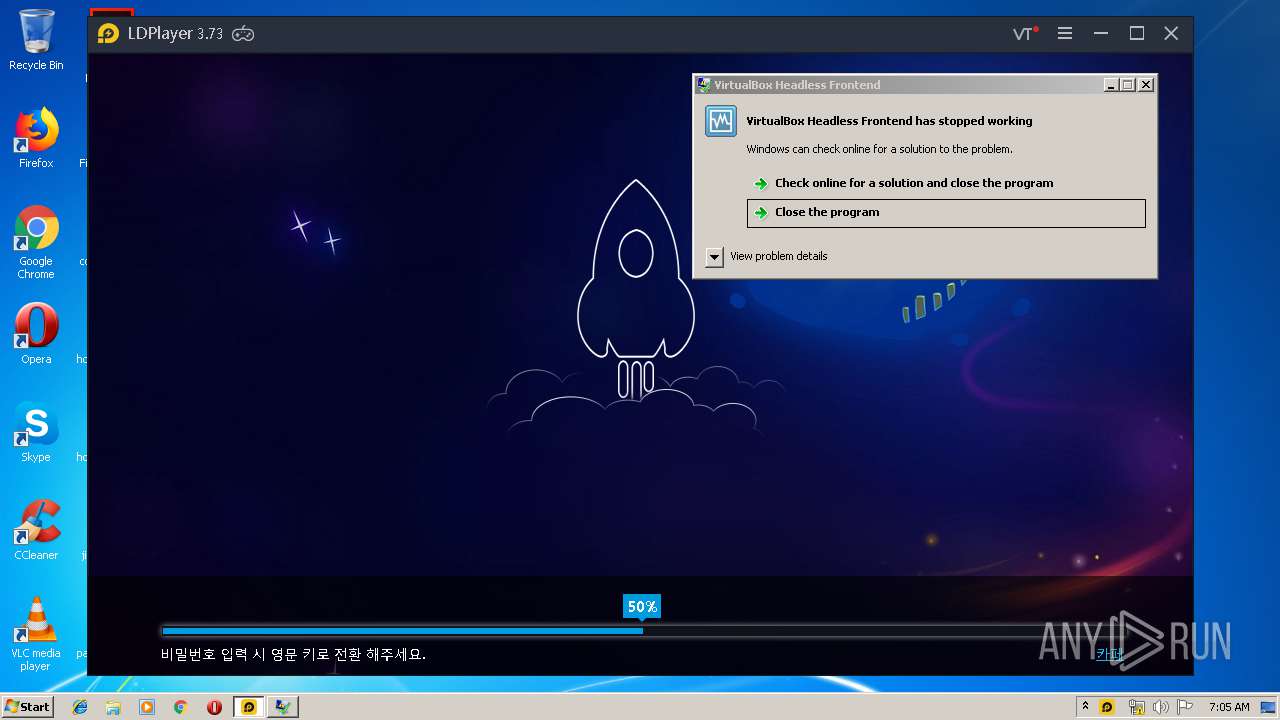Image resolution: width=1280 pixels, height=720 pixels.
Task: Show hidden system tray icons
Action: [1085, 706]
